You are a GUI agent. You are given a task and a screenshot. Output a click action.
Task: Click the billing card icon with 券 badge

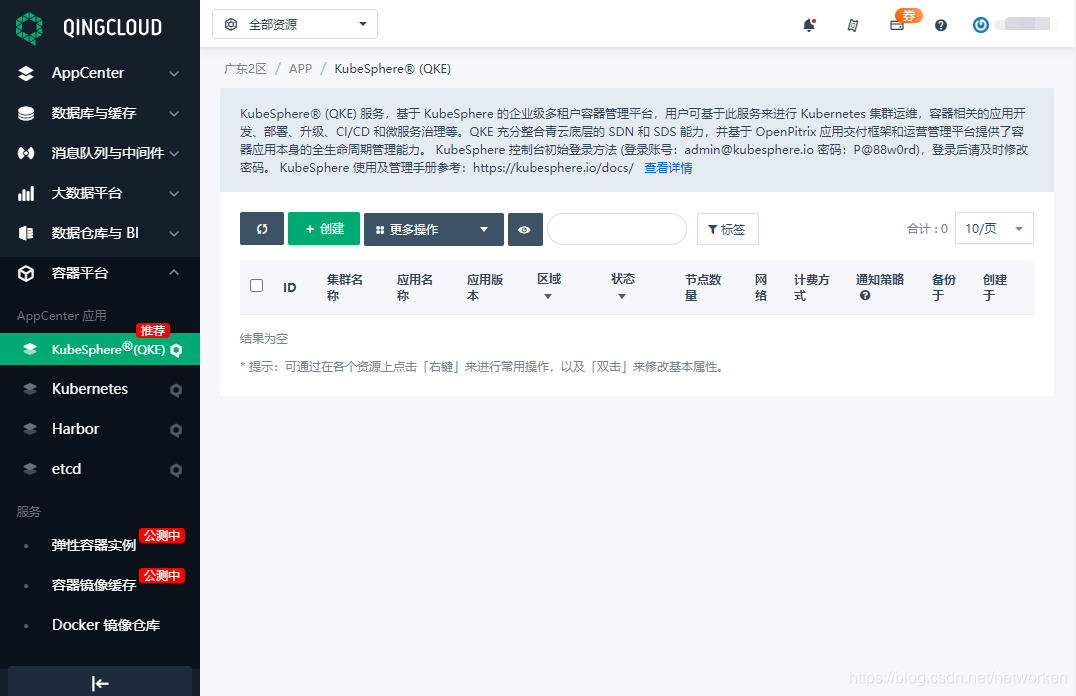896,24
